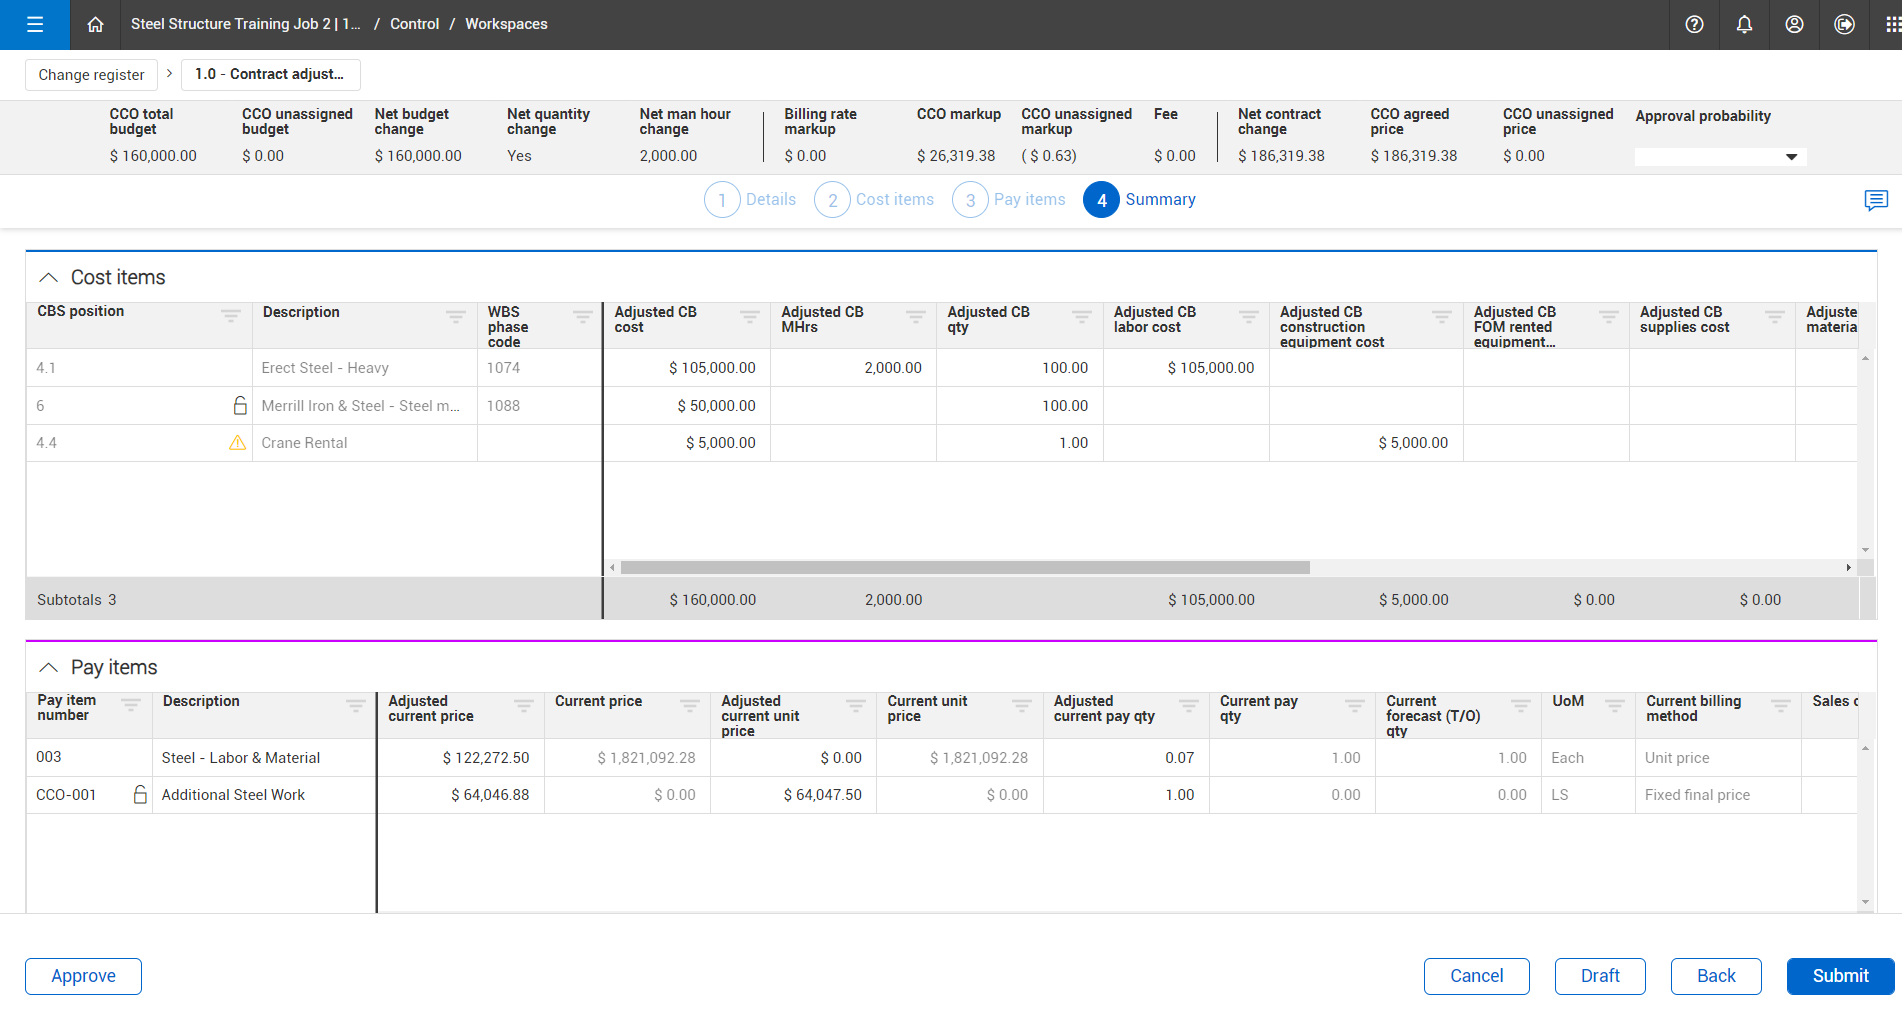The image size is (1902, 1014).
Task: Collapse the Cost items section
Action: click(x=48, y=278)
